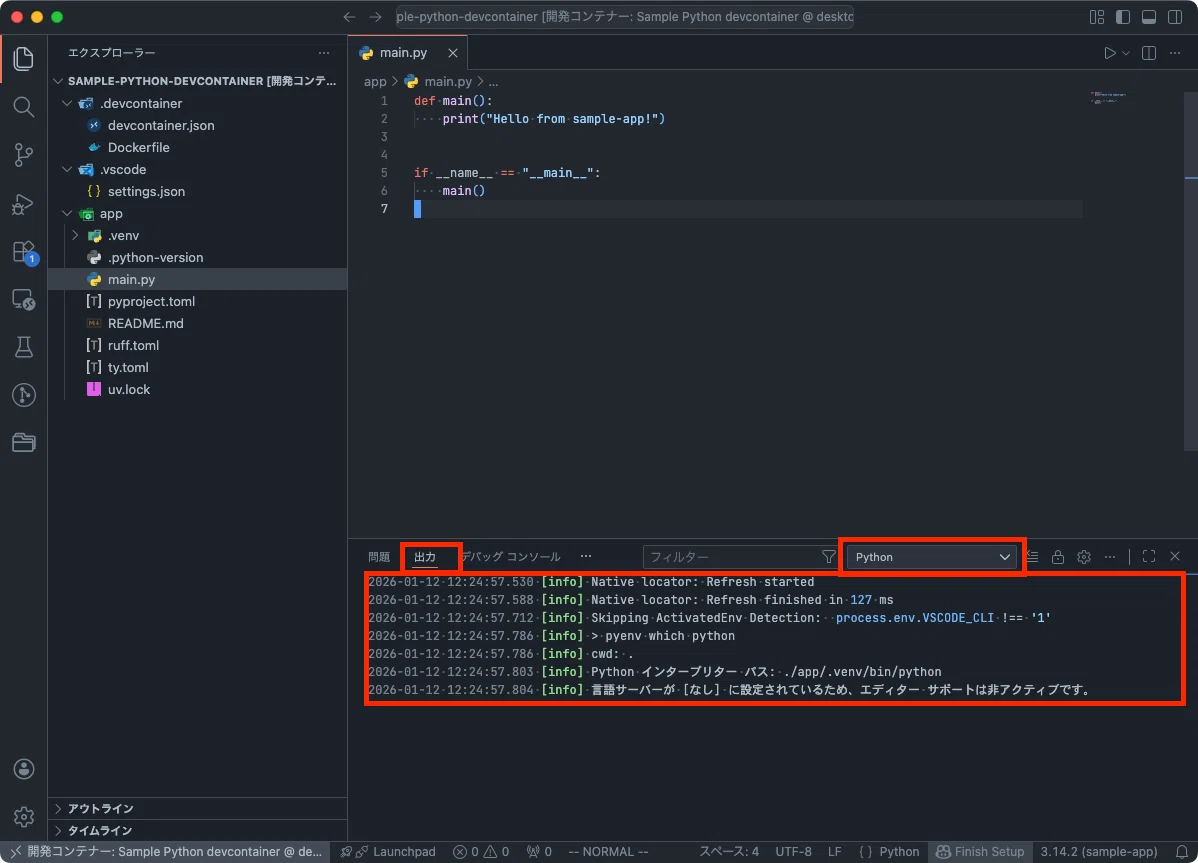Switch to the 問題 panel tab
This screenshot has height=863, width=1198.
point(379,557)
